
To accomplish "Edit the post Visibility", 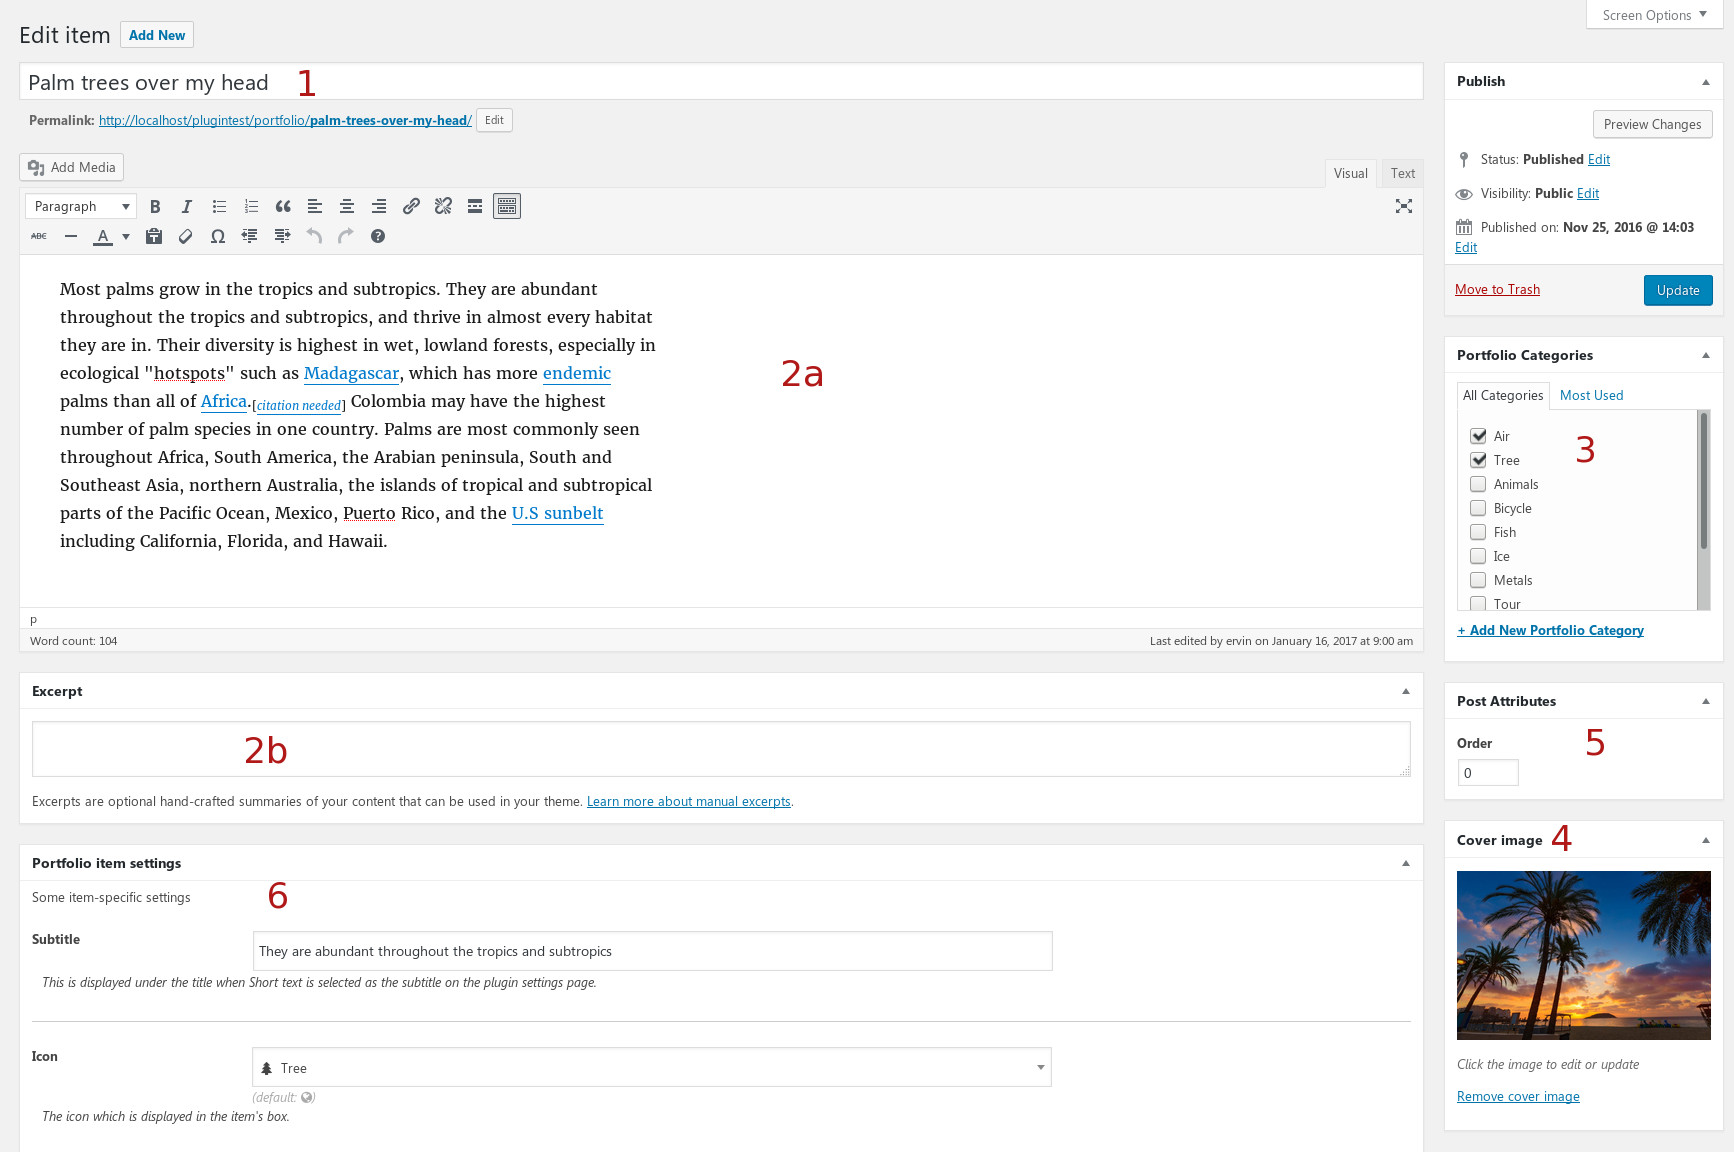I will coord(1588,193).
